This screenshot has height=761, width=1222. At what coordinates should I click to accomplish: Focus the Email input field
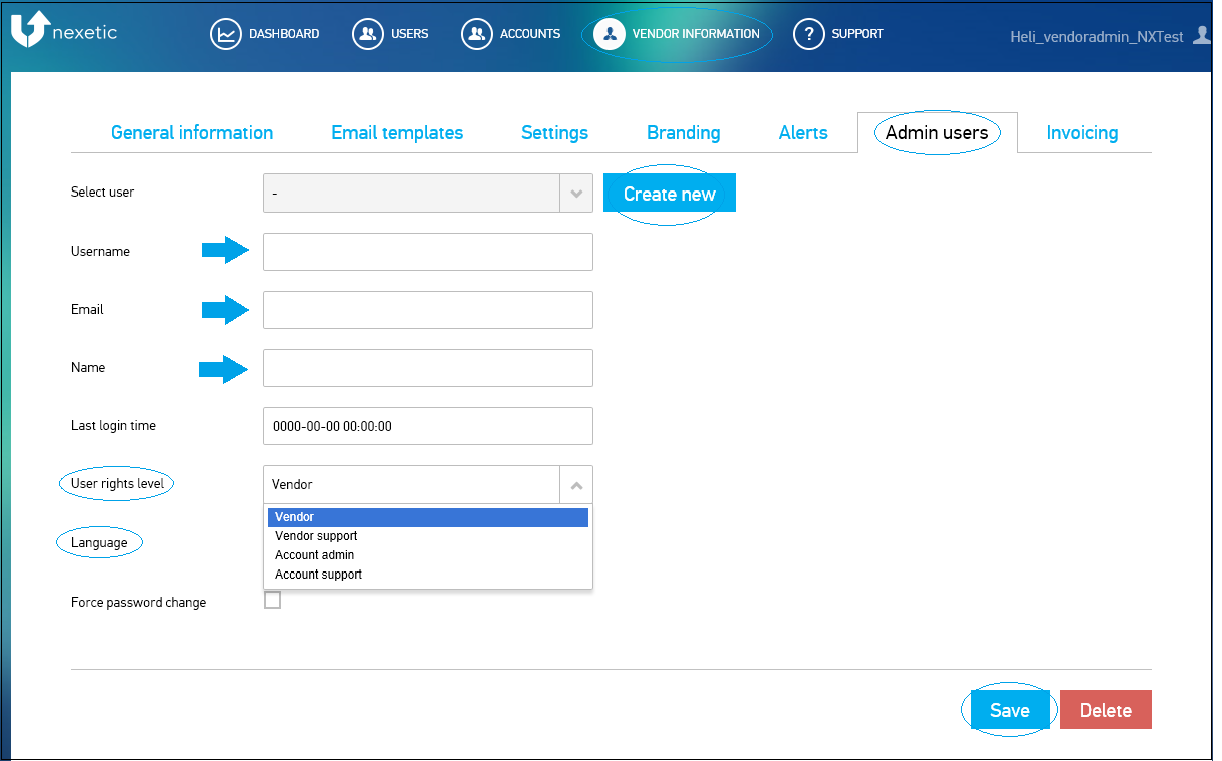(x=428, y=310)
